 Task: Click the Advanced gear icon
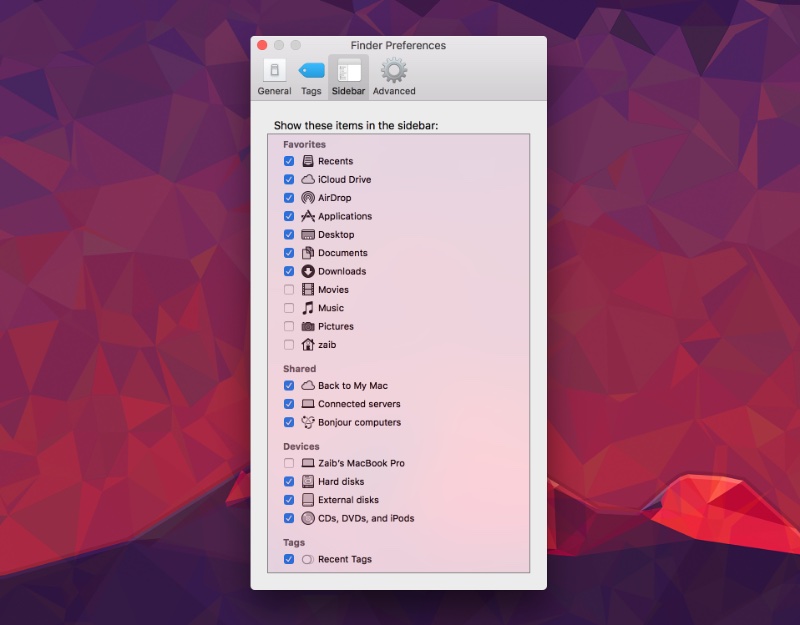(394, 70)
